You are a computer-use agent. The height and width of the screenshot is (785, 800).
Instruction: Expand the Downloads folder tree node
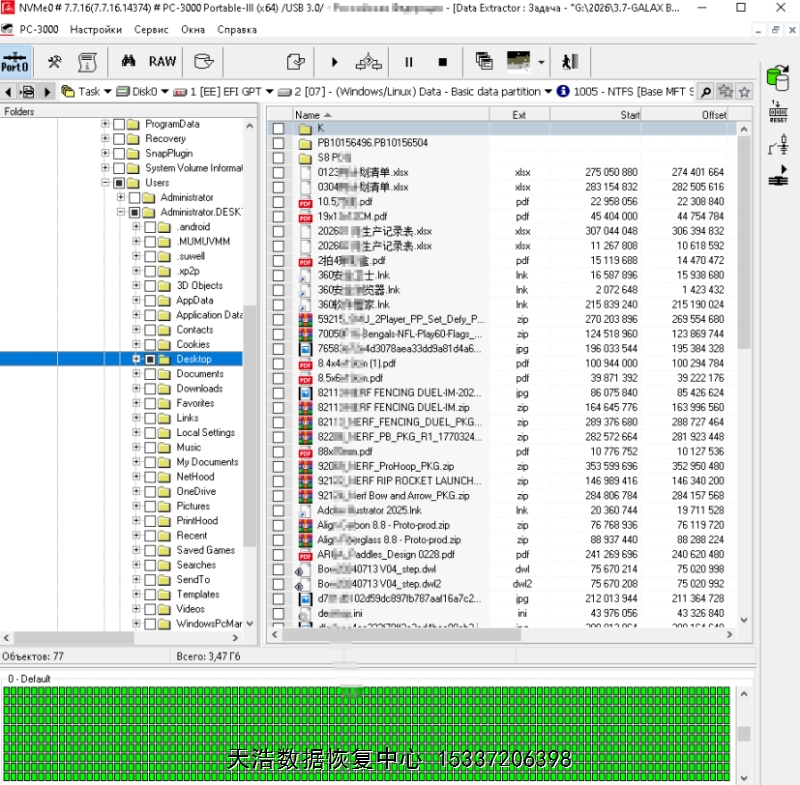[x=136, y=389]
